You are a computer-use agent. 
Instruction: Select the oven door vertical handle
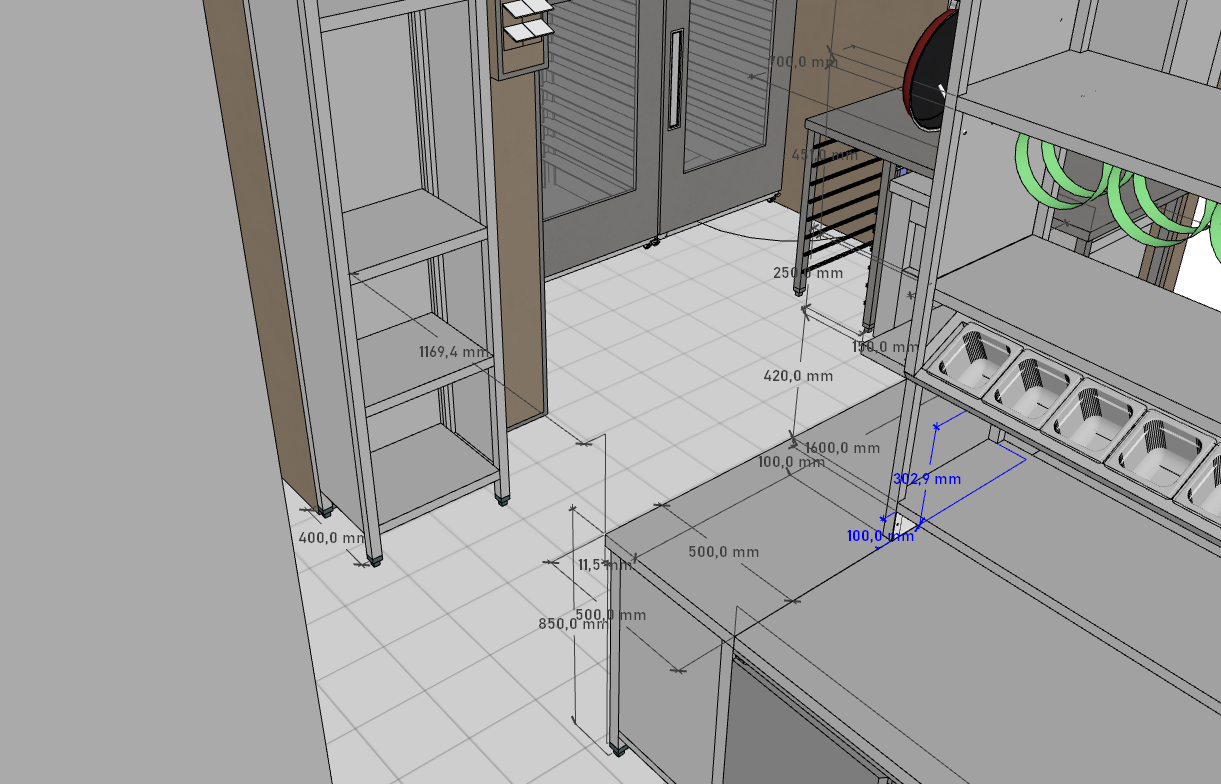click(x=677, y=79)
